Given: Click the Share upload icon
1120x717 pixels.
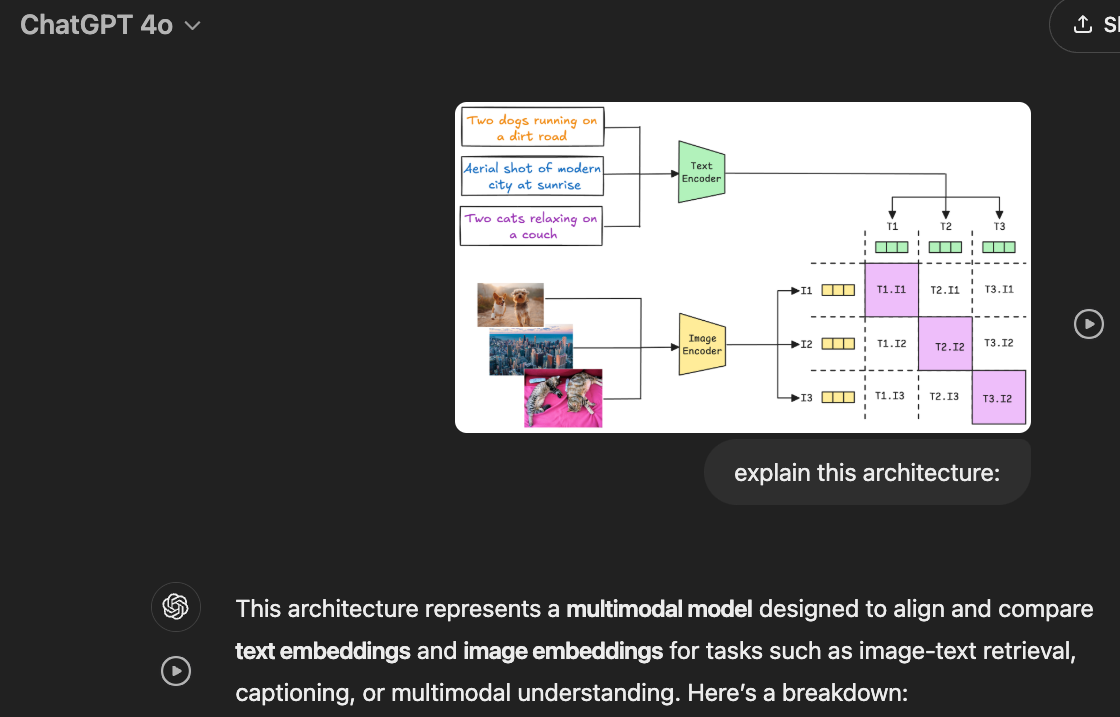Looking at the screenshot, I should tap(1083, 24).
